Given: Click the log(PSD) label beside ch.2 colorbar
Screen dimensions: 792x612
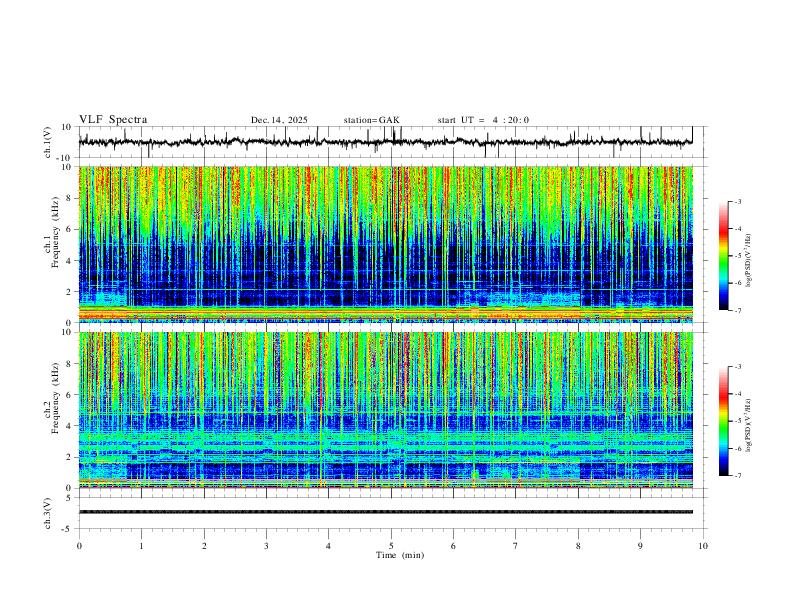Looking at the screenshot, I should click(748, 425).
